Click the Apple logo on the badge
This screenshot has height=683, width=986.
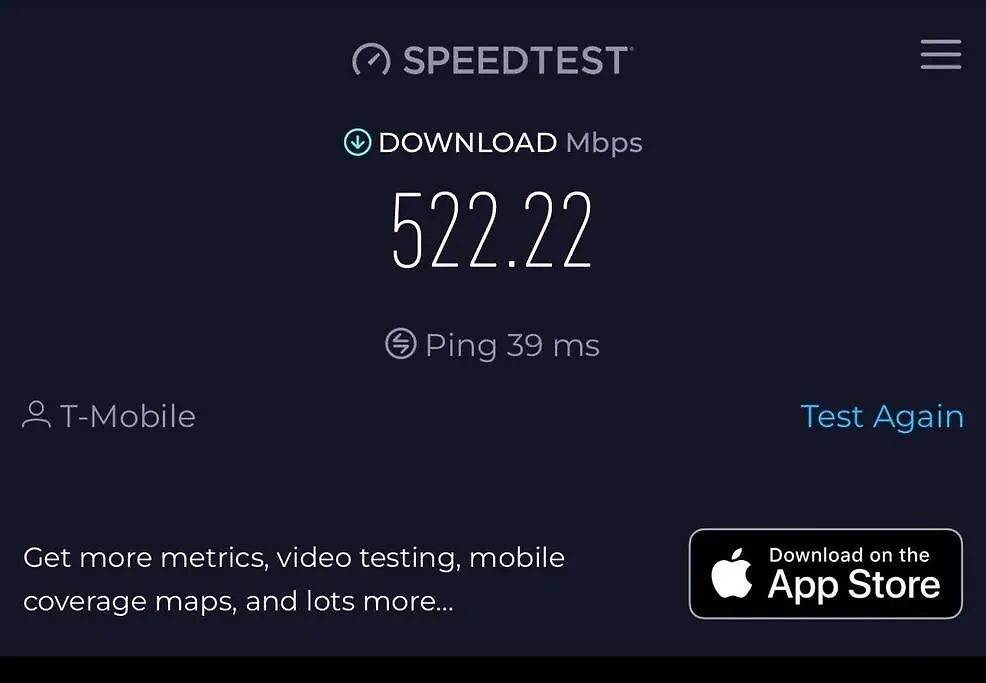[732, 573]
